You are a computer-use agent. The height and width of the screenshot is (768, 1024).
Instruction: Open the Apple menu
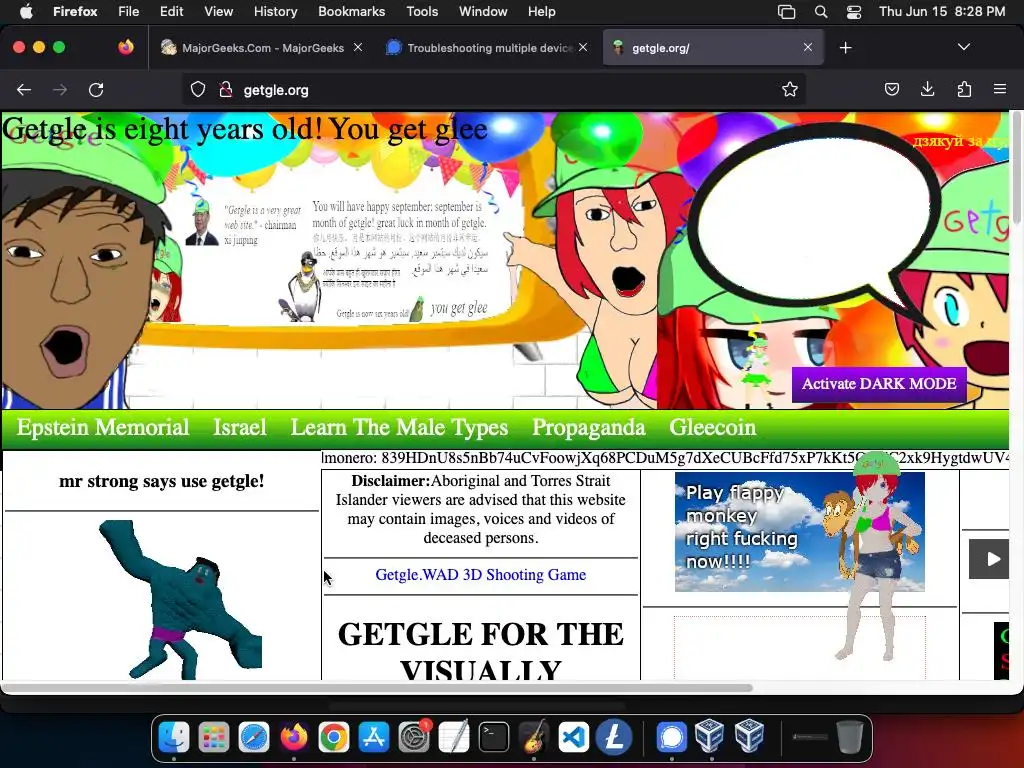(x=26, y=12)
